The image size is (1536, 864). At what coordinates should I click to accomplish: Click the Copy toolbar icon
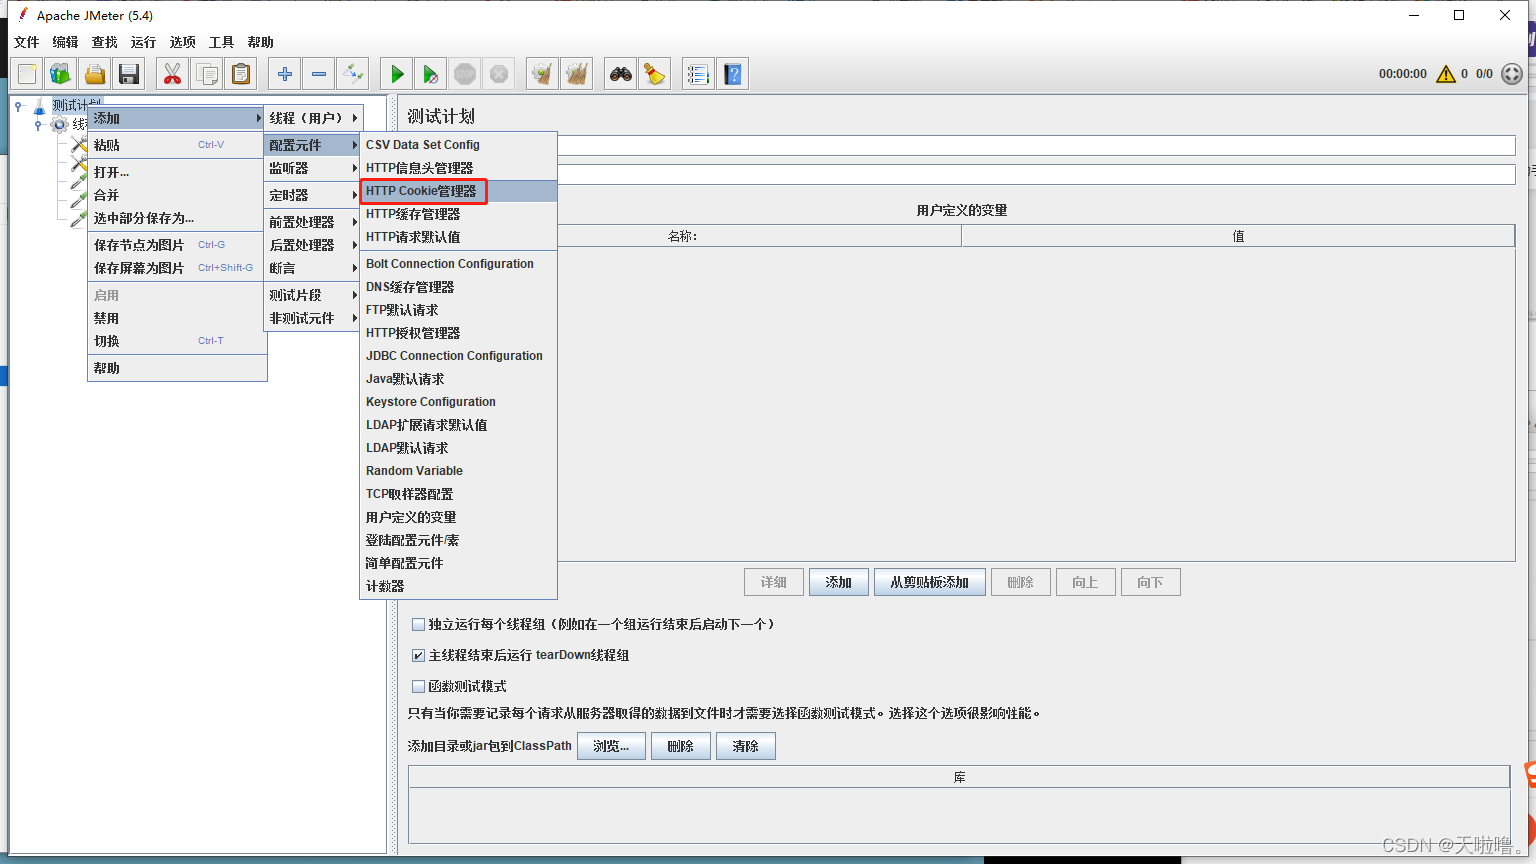(x=207, y=74)
